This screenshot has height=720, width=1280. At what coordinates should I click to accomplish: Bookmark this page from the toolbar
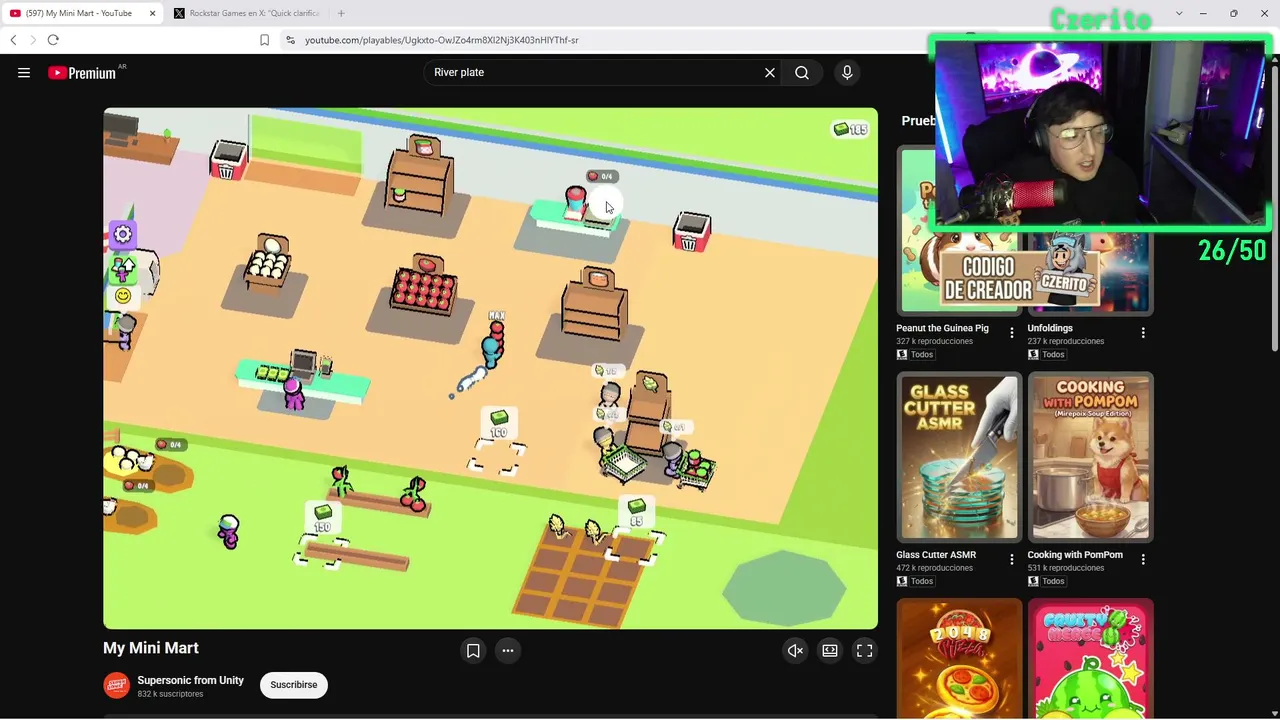click(264, 40)
